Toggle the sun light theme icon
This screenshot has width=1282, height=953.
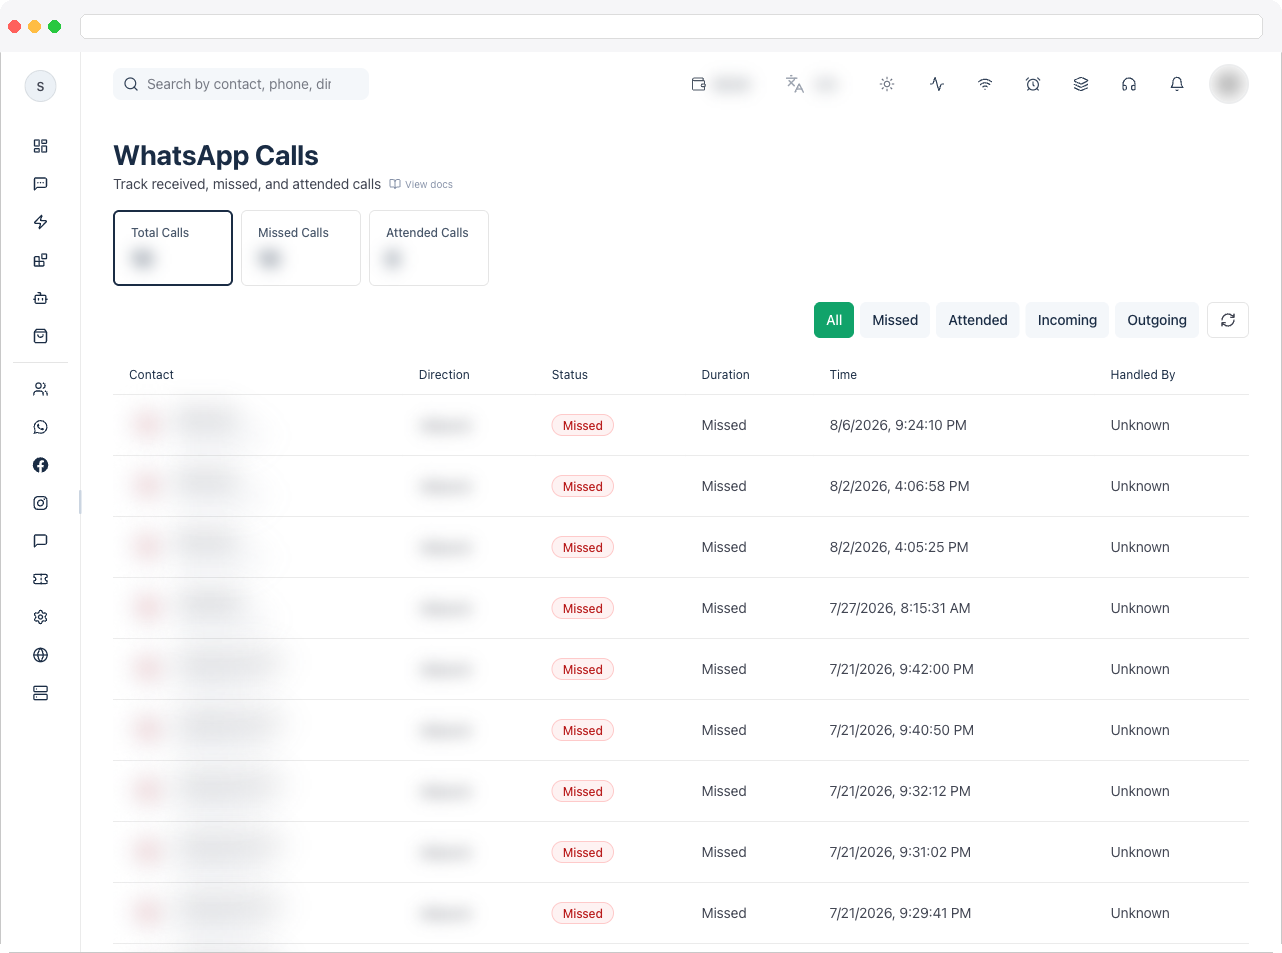(x=887, y=84)
